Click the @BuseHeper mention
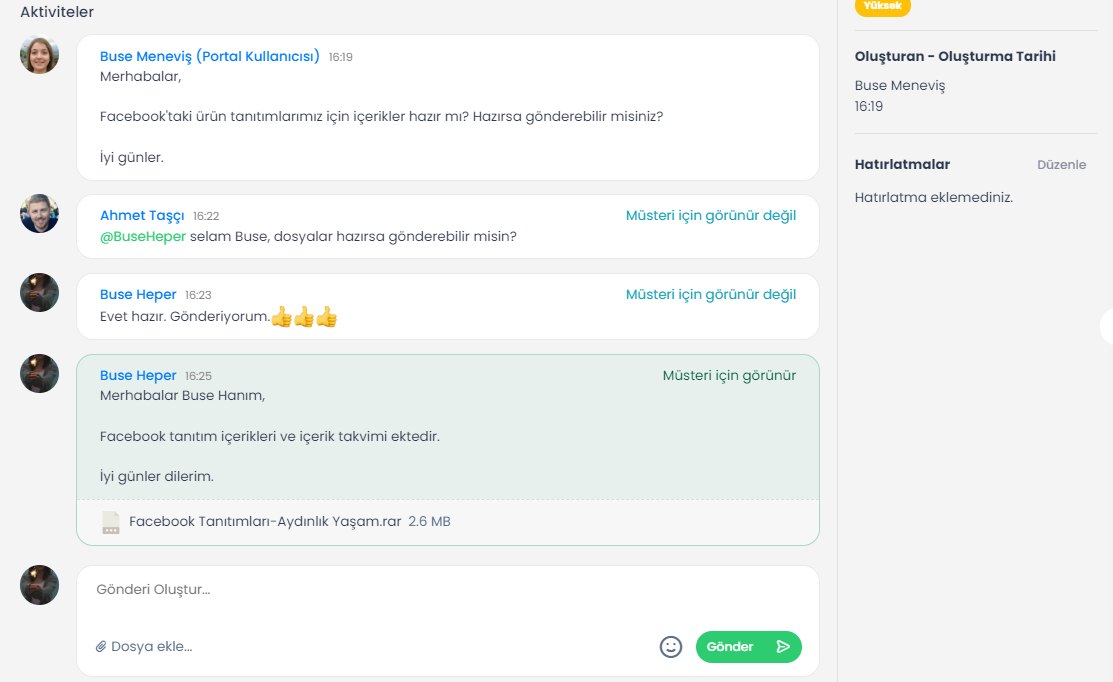Viewport: 1113px width, 682px height. pyautogui.click(x=143, y=237)
